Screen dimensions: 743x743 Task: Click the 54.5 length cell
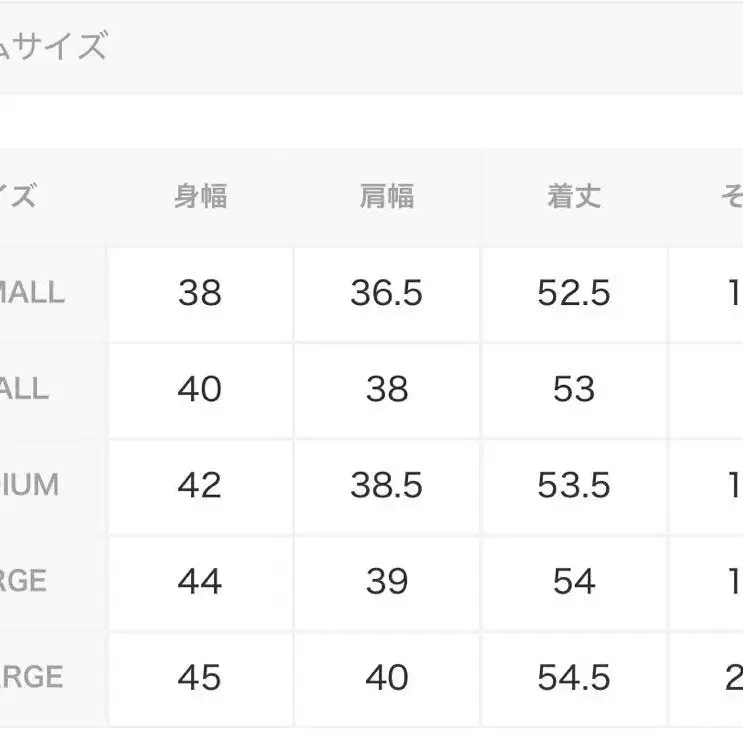[x=574, y=677]
